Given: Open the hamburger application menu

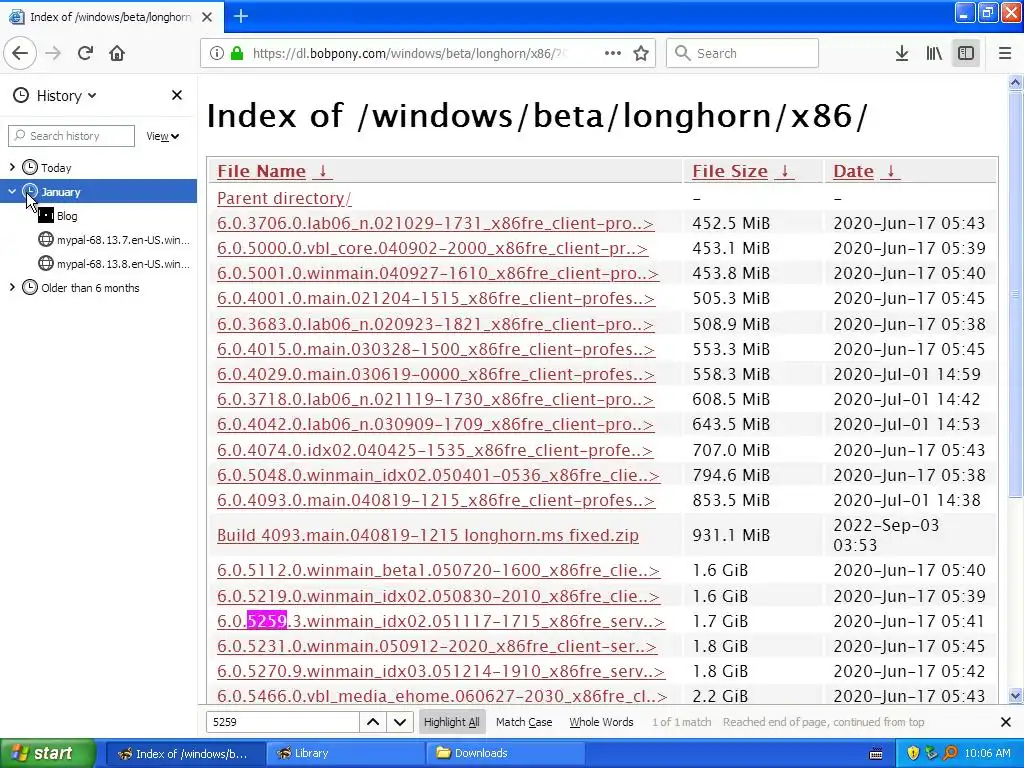Looking at the screenshot, I should click(1005, 53).
